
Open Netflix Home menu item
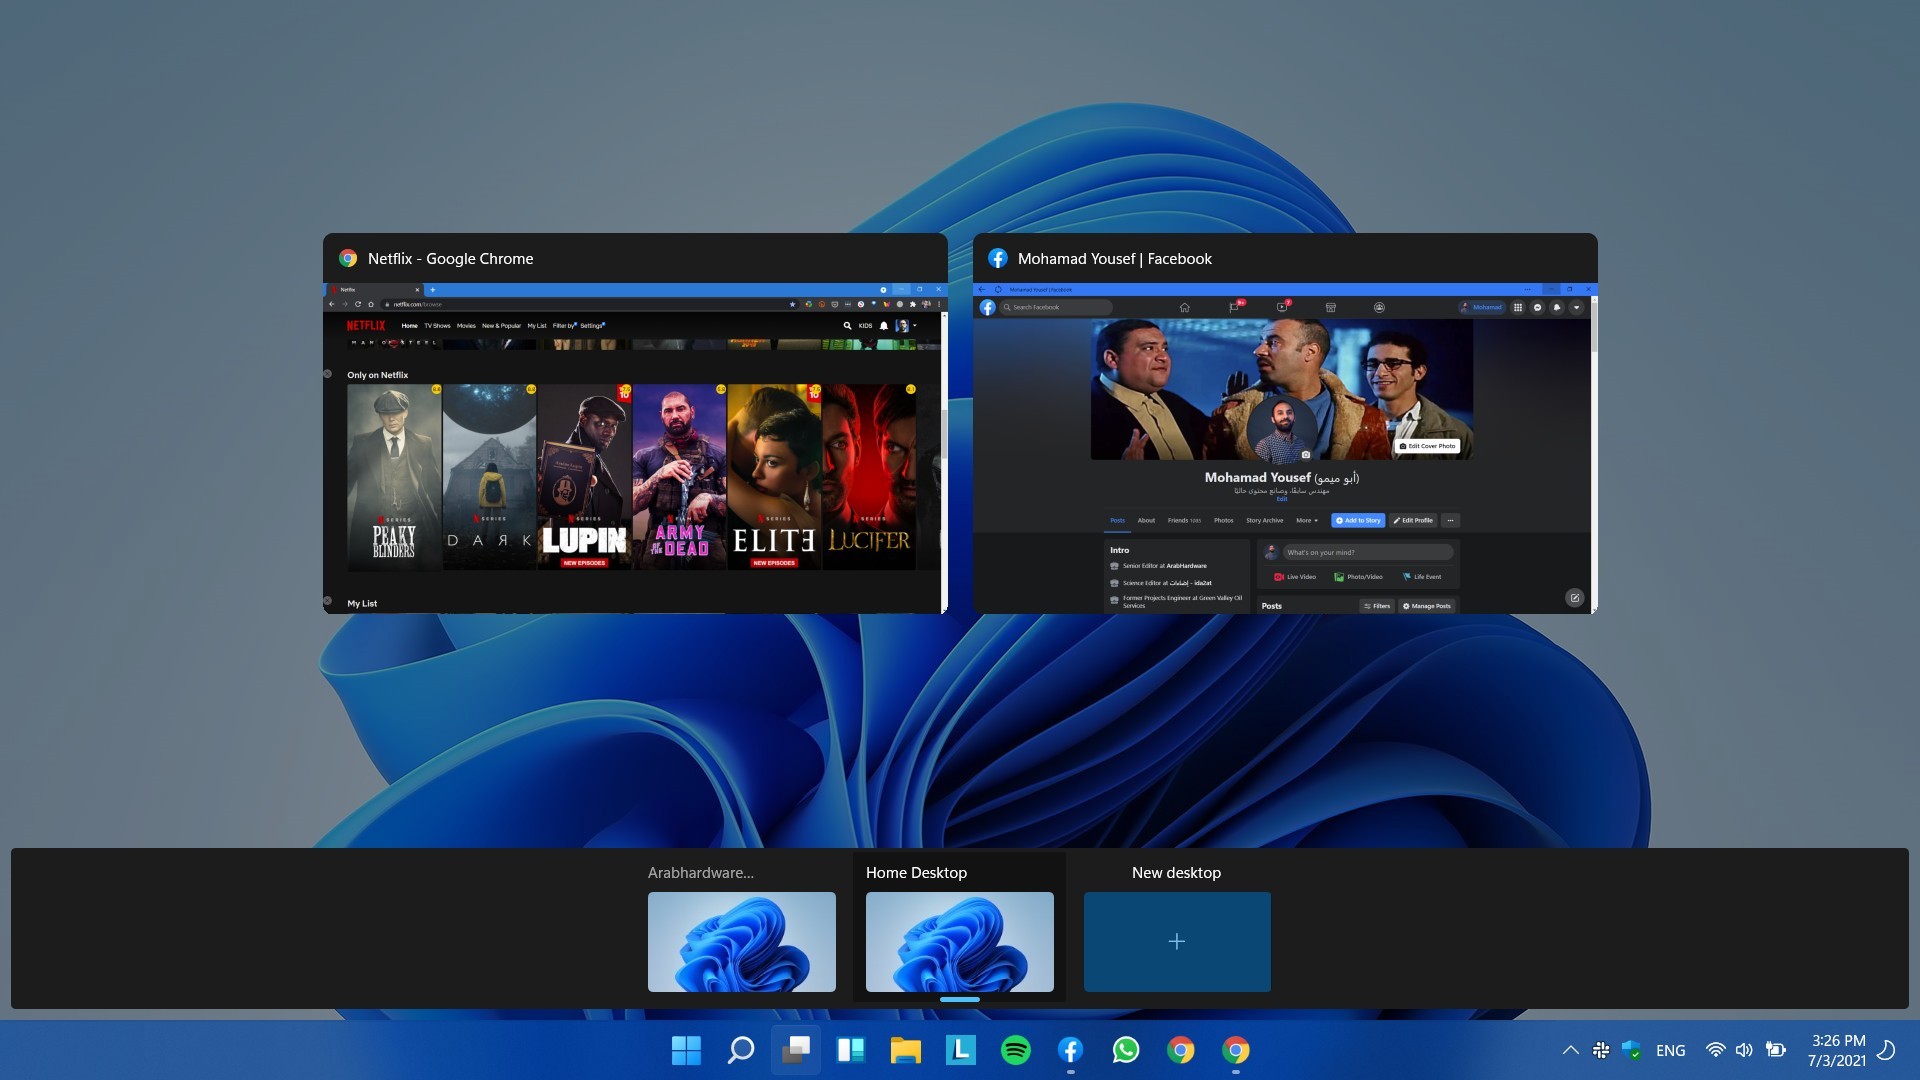point(409,326)
